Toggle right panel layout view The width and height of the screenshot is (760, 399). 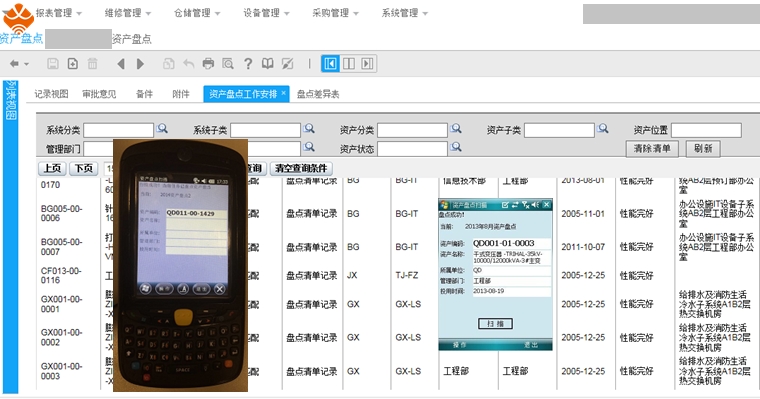[367, 64]
